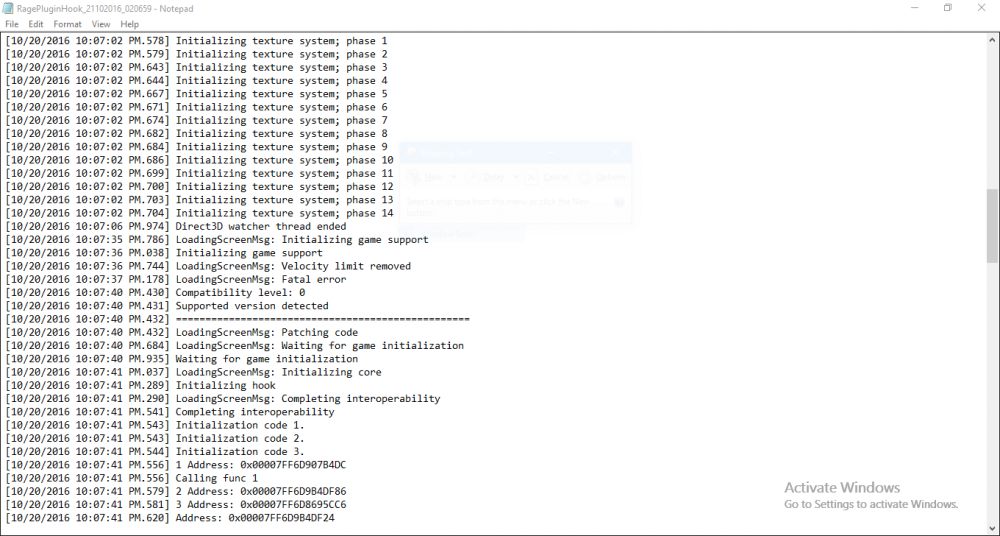
Task: Click the '3 Address: 0x00007FF6D8695CC6' line
Action: [x=176, y=505]
